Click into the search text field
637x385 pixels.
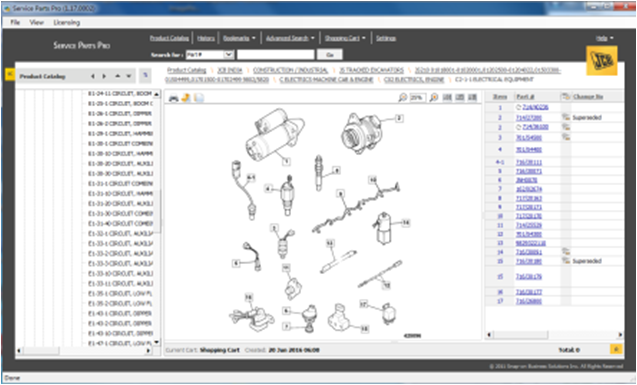click(275, 54)
